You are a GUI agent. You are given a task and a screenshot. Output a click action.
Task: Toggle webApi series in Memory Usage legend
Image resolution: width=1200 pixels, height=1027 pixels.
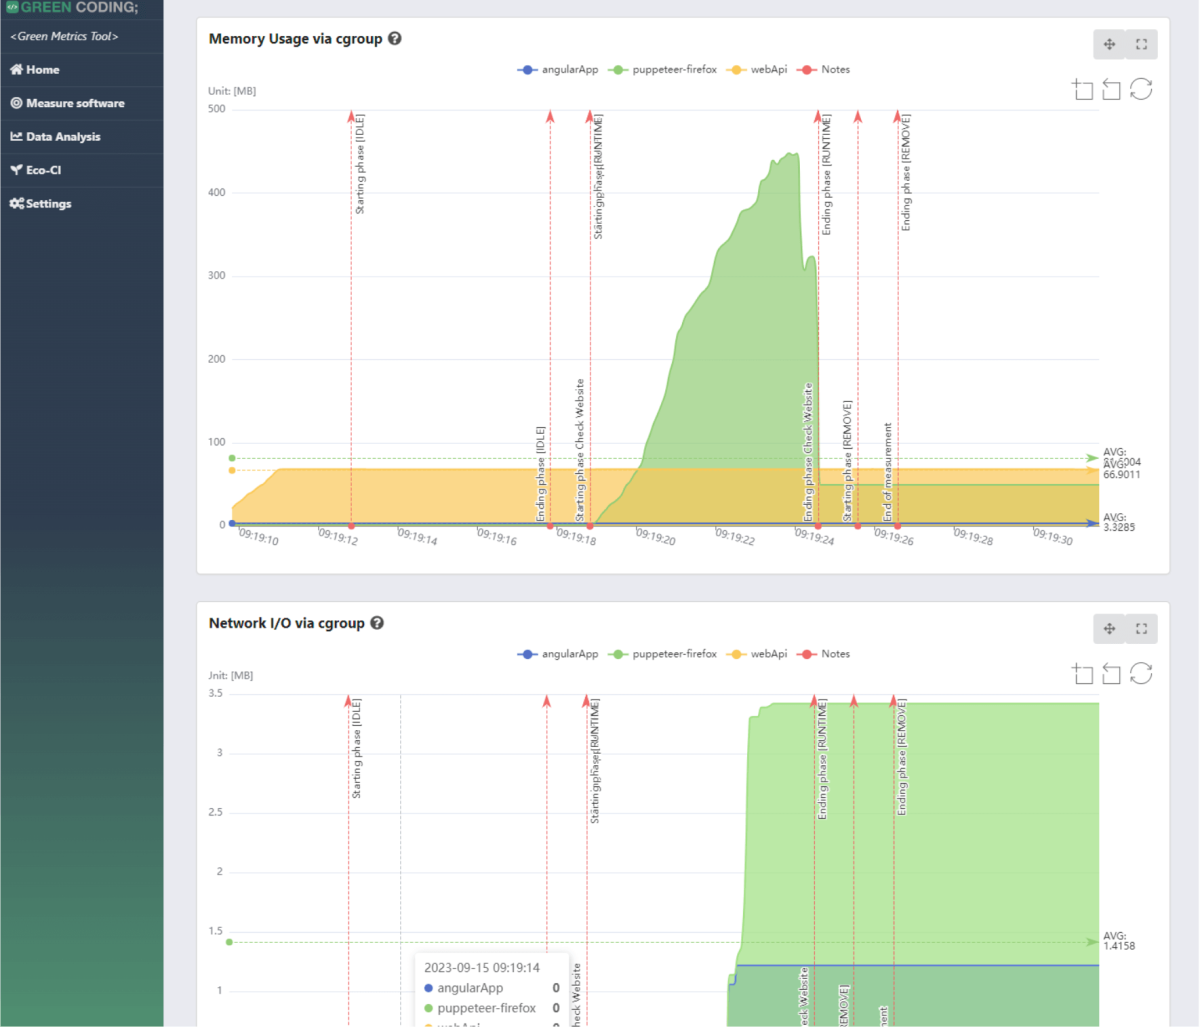(x=757, y=70)
